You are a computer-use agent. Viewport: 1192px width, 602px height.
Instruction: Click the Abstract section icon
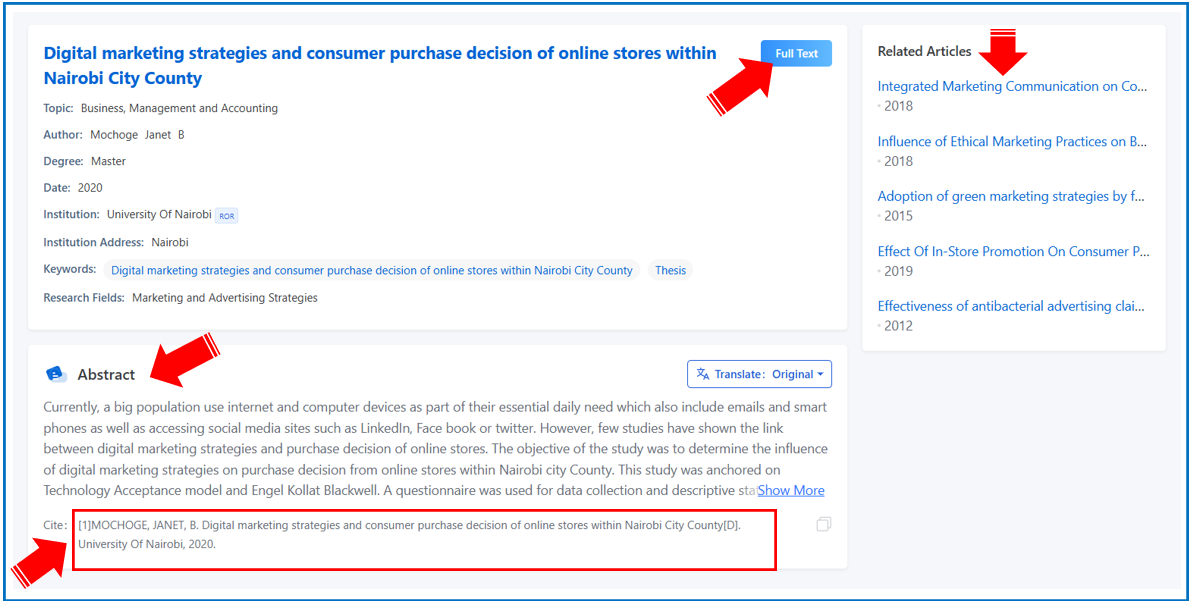click(x=57, y=374)
